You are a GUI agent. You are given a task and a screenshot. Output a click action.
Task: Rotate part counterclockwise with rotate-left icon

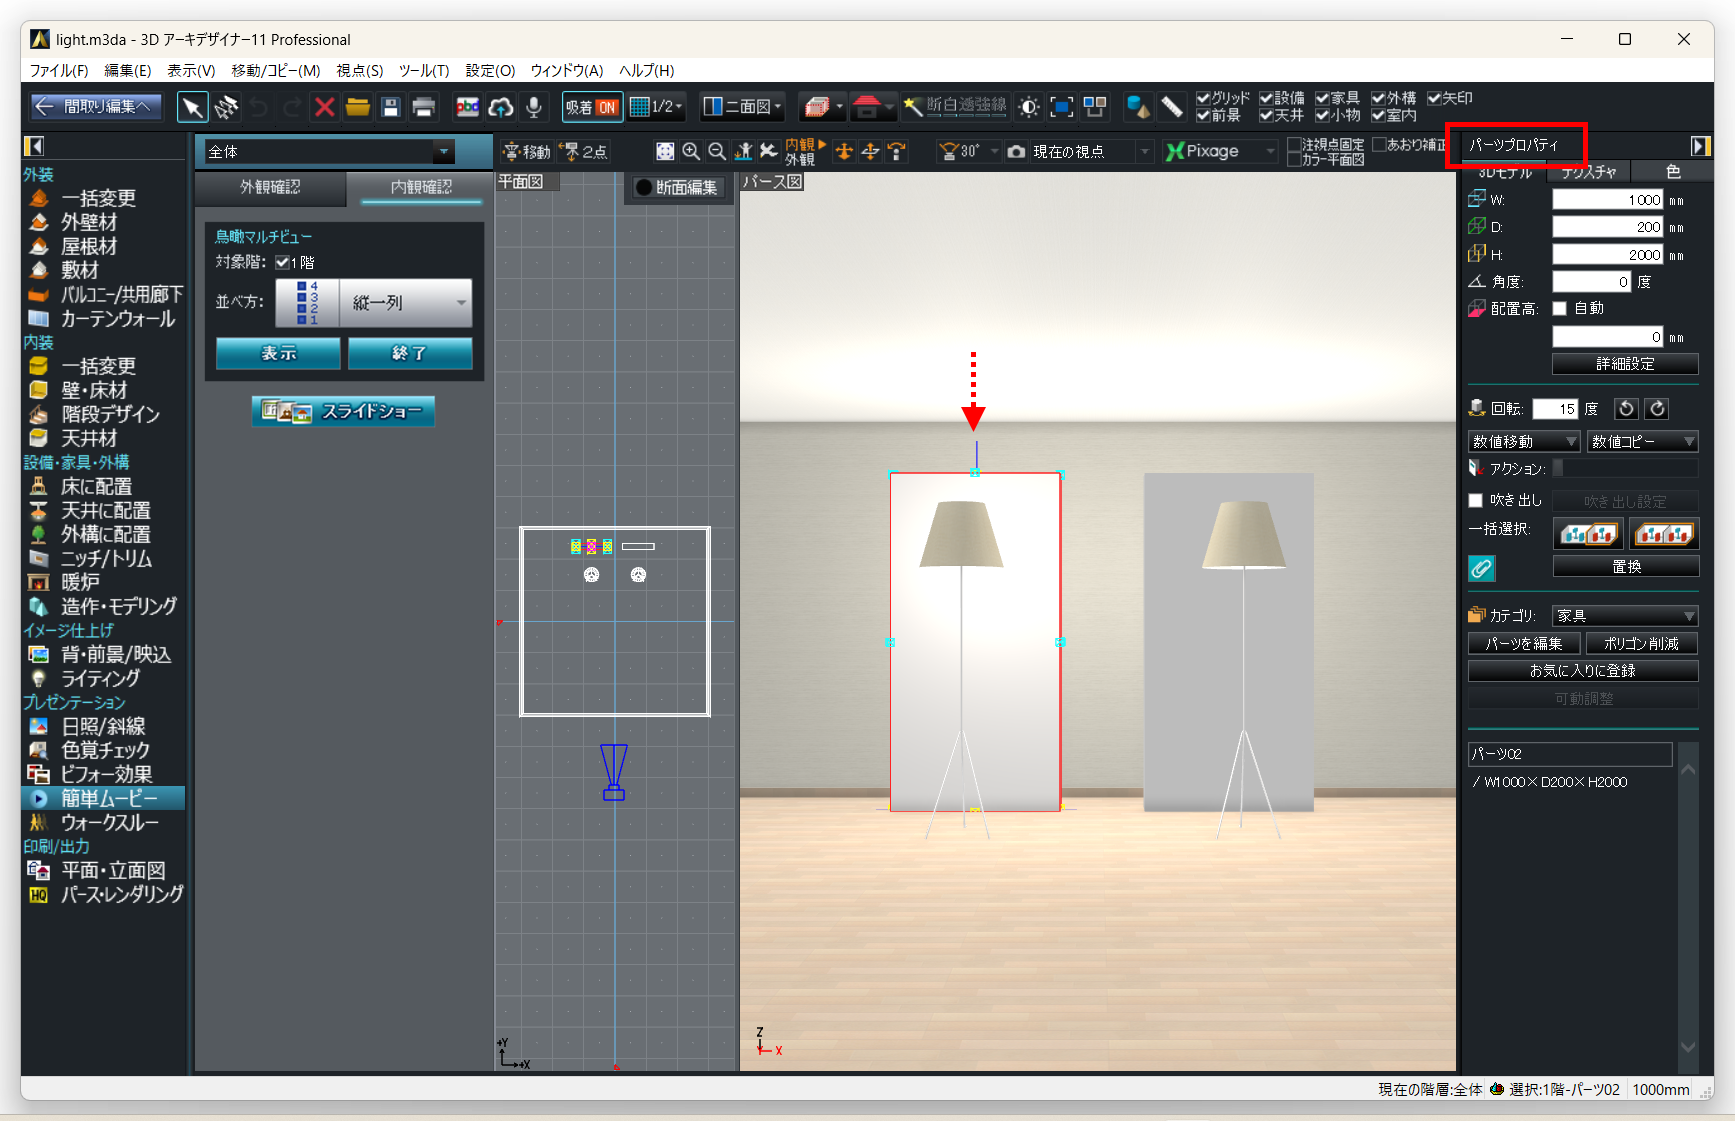pos(1627,409)
